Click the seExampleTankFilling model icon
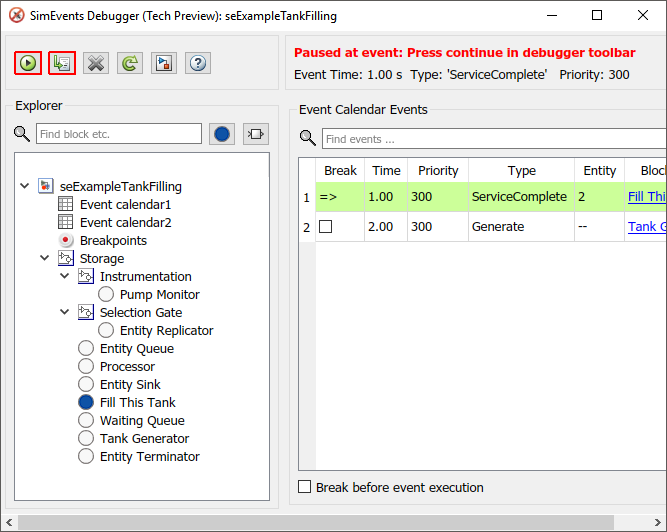The image size is (667, 532). 46,186
